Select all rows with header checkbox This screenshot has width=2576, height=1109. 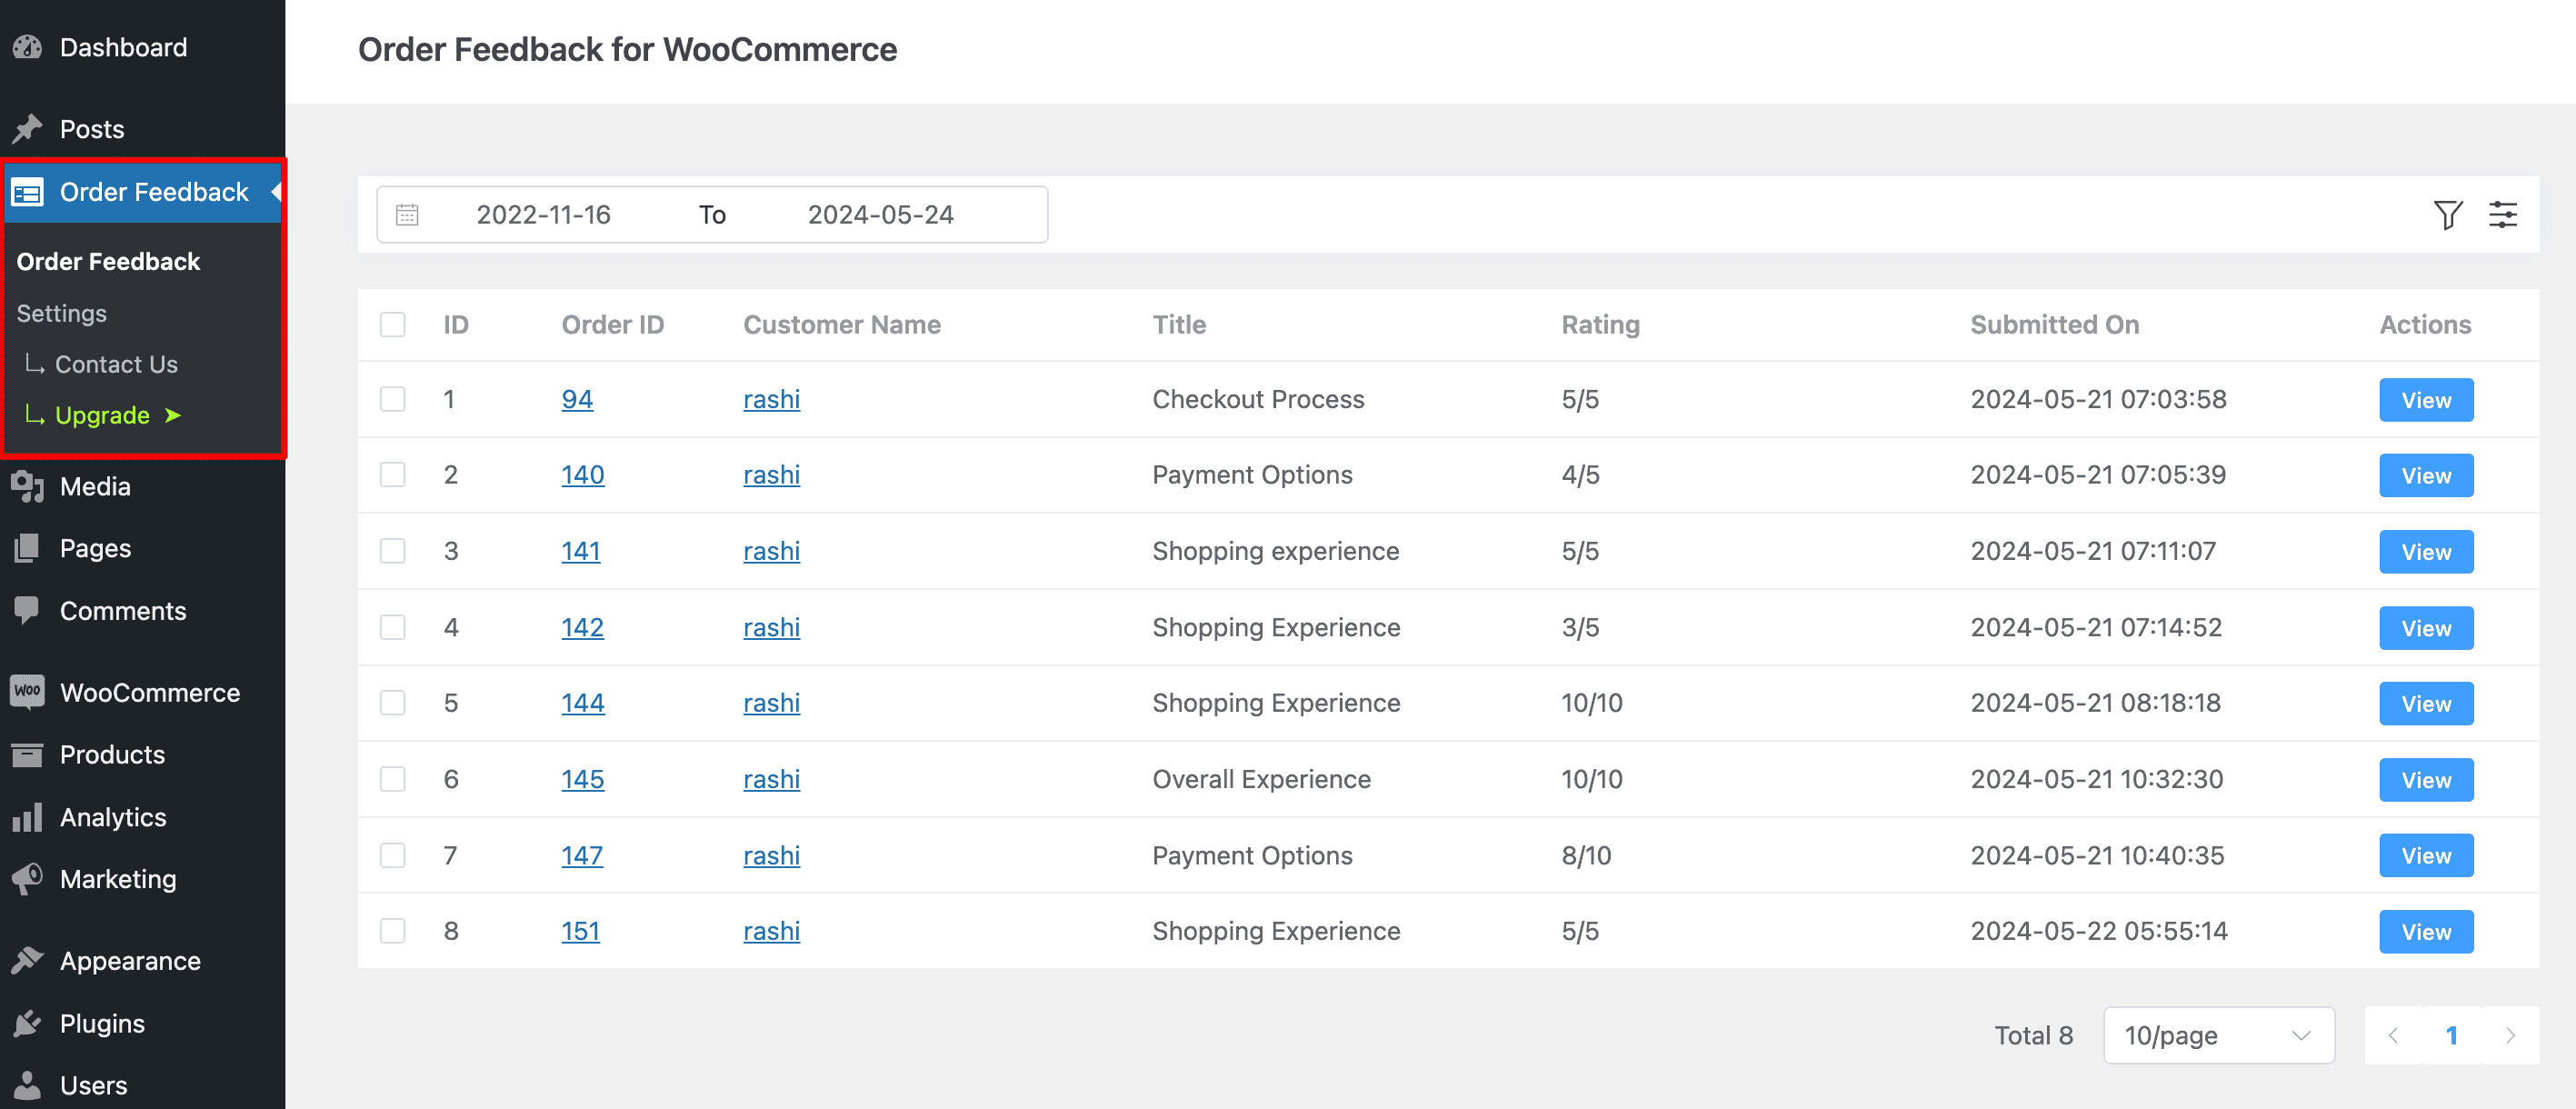click(x=393, y=324)
